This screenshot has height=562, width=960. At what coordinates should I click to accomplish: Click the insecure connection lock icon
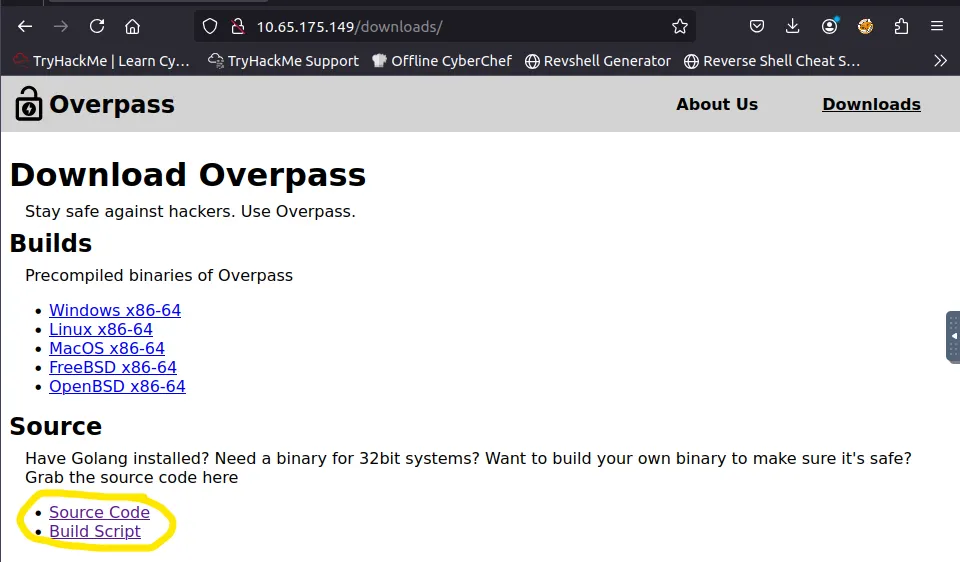click(x=237, y=26)
